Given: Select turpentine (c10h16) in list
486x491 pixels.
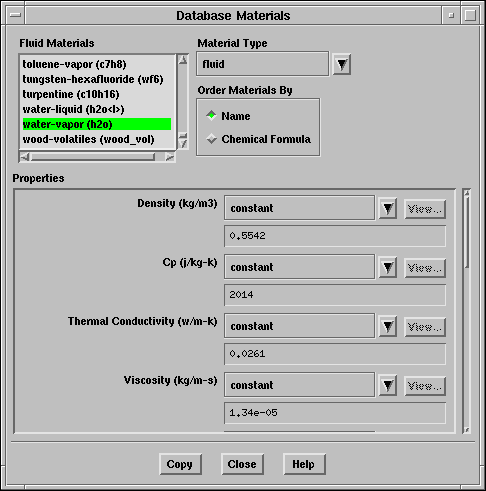Looking at the screenshot, I should (97, 94).
